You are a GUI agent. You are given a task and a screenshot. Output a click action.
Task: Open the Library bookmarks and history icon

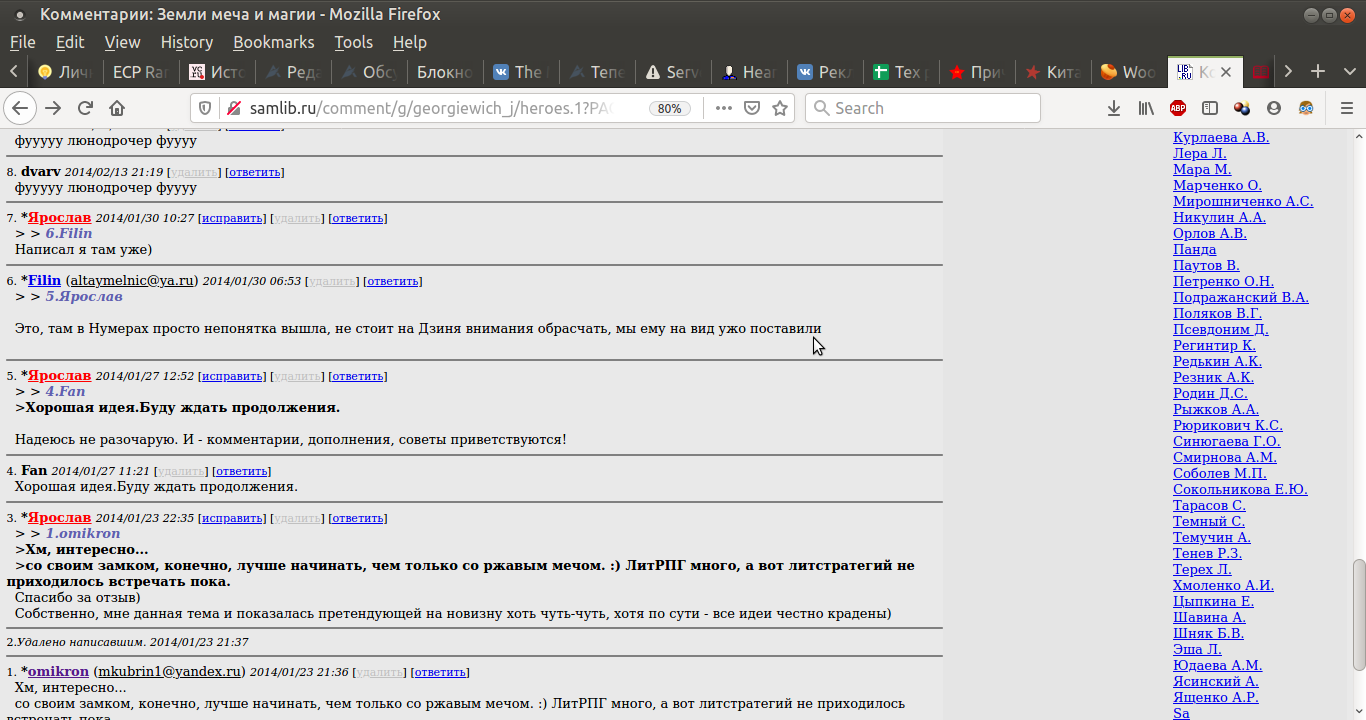[x=1146, y=108]
